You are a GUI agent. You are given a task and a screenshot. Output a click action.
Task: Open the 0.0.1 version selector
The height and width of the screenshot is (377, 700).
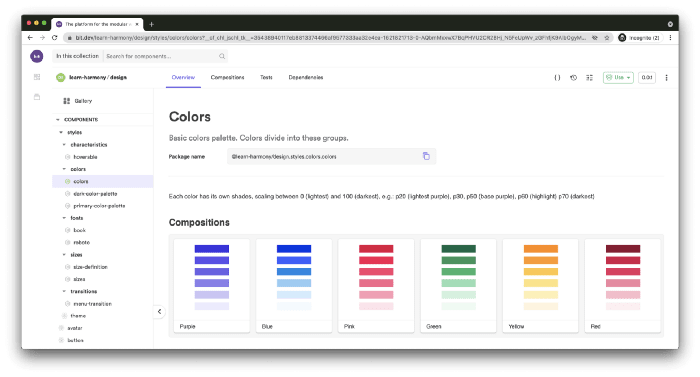coord(647,78)
